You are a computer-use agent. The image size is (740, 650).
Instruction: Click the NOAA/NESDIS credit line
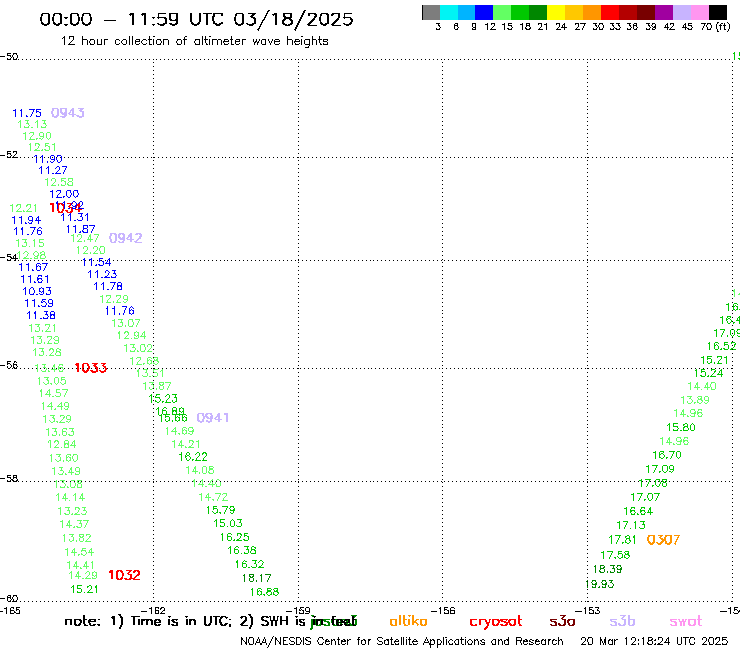(x=402, y=641)
